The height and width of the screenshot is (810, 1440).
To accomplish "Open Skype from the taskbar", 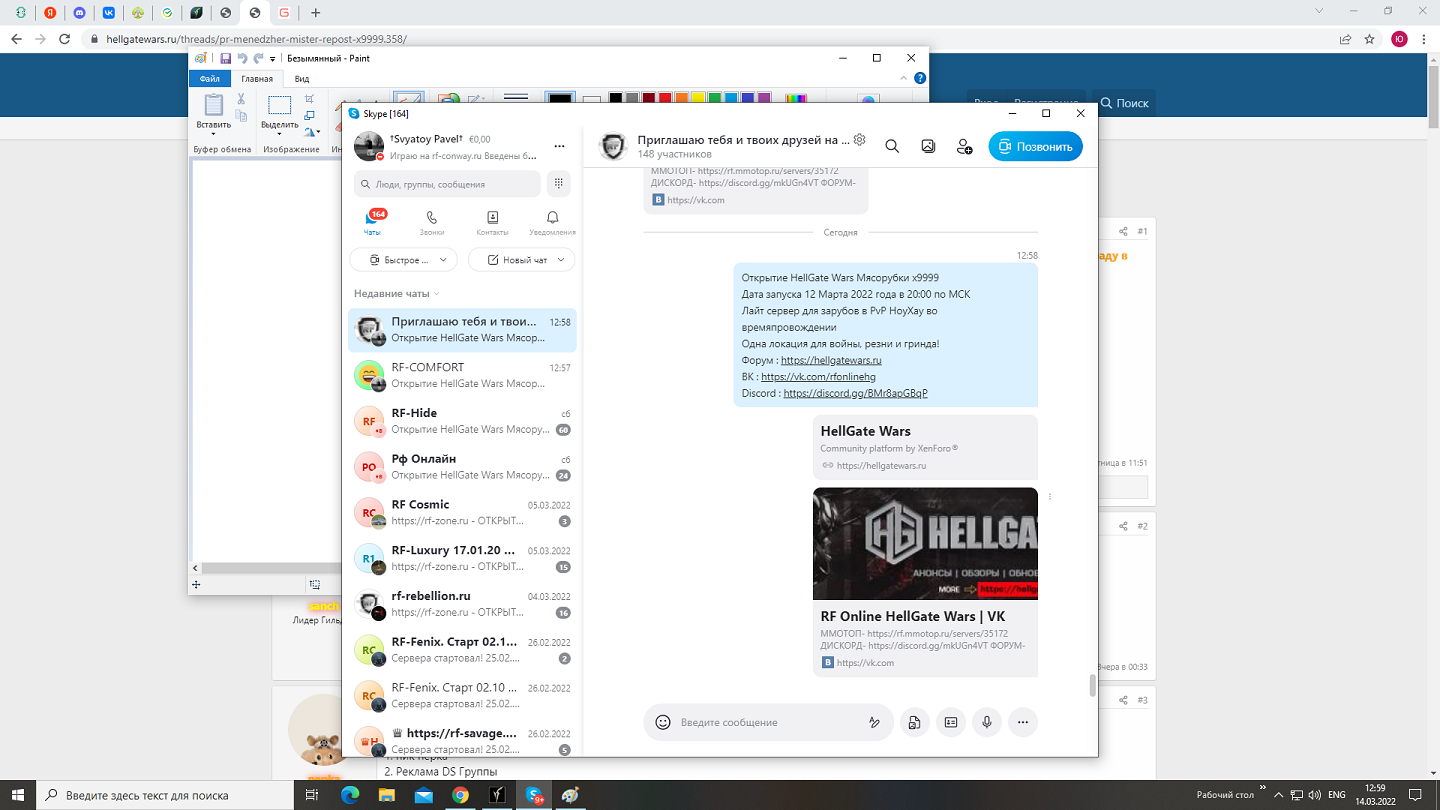I will click(x=535, y=795).
